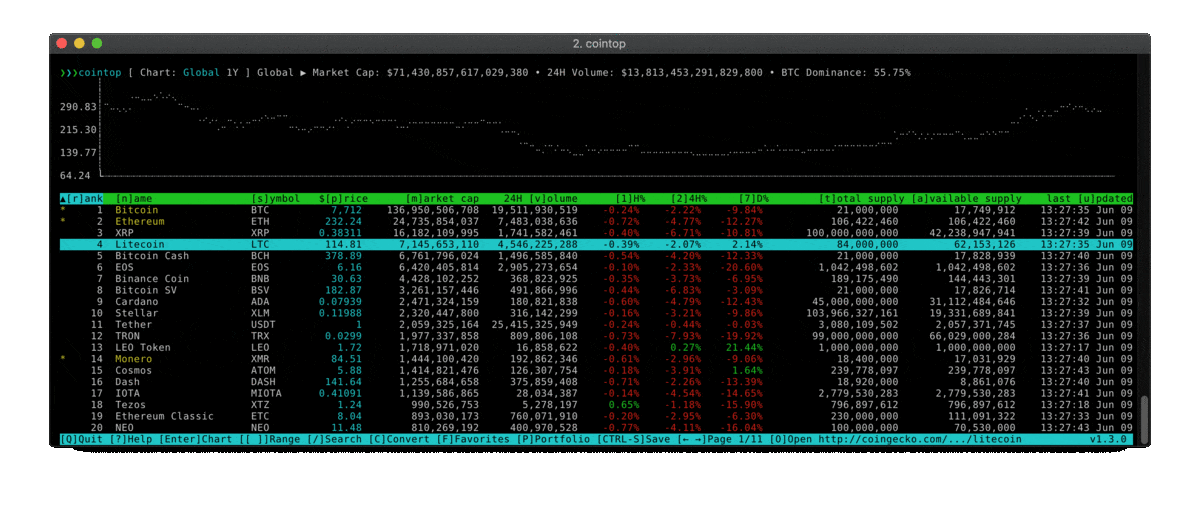Click the USDT symbol cell

[263, 325]
